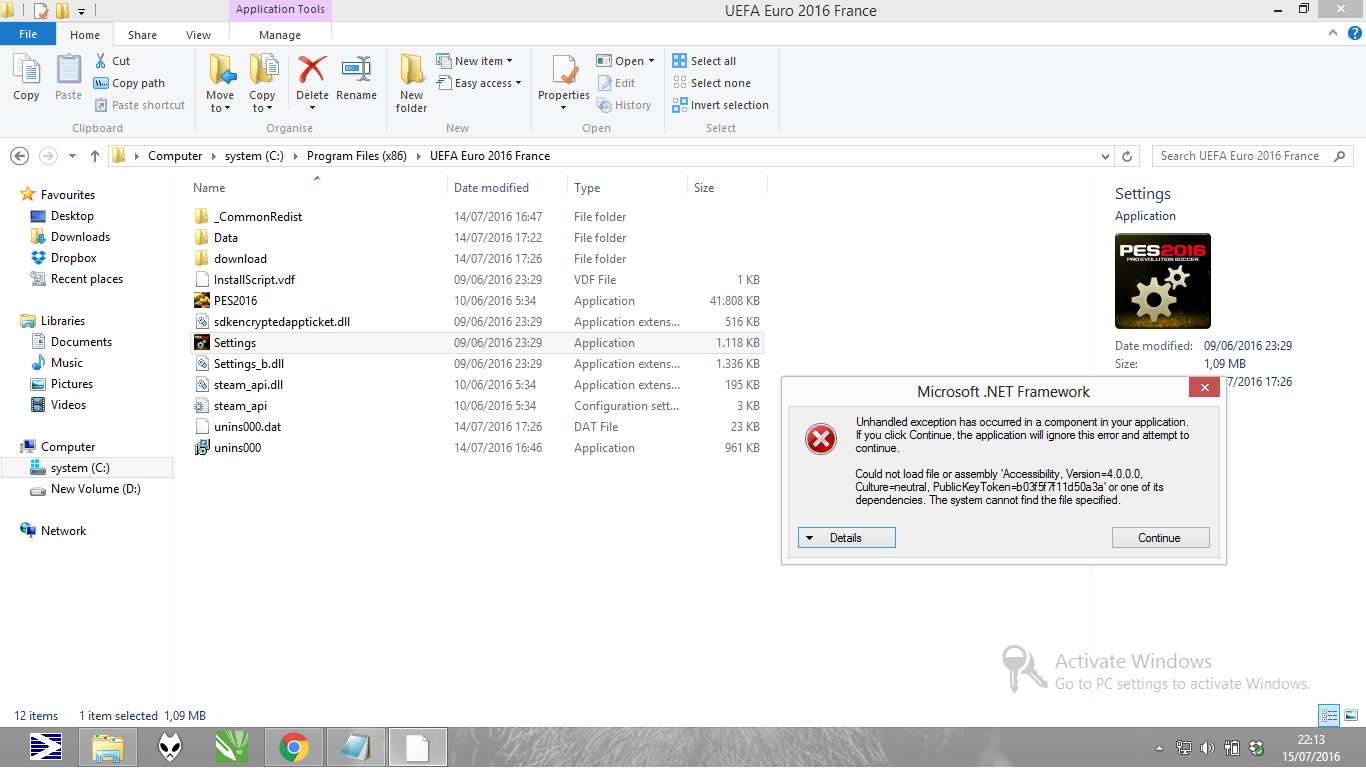
Task: Click the Refresh button by address bar
Action: coord(1127,156)
